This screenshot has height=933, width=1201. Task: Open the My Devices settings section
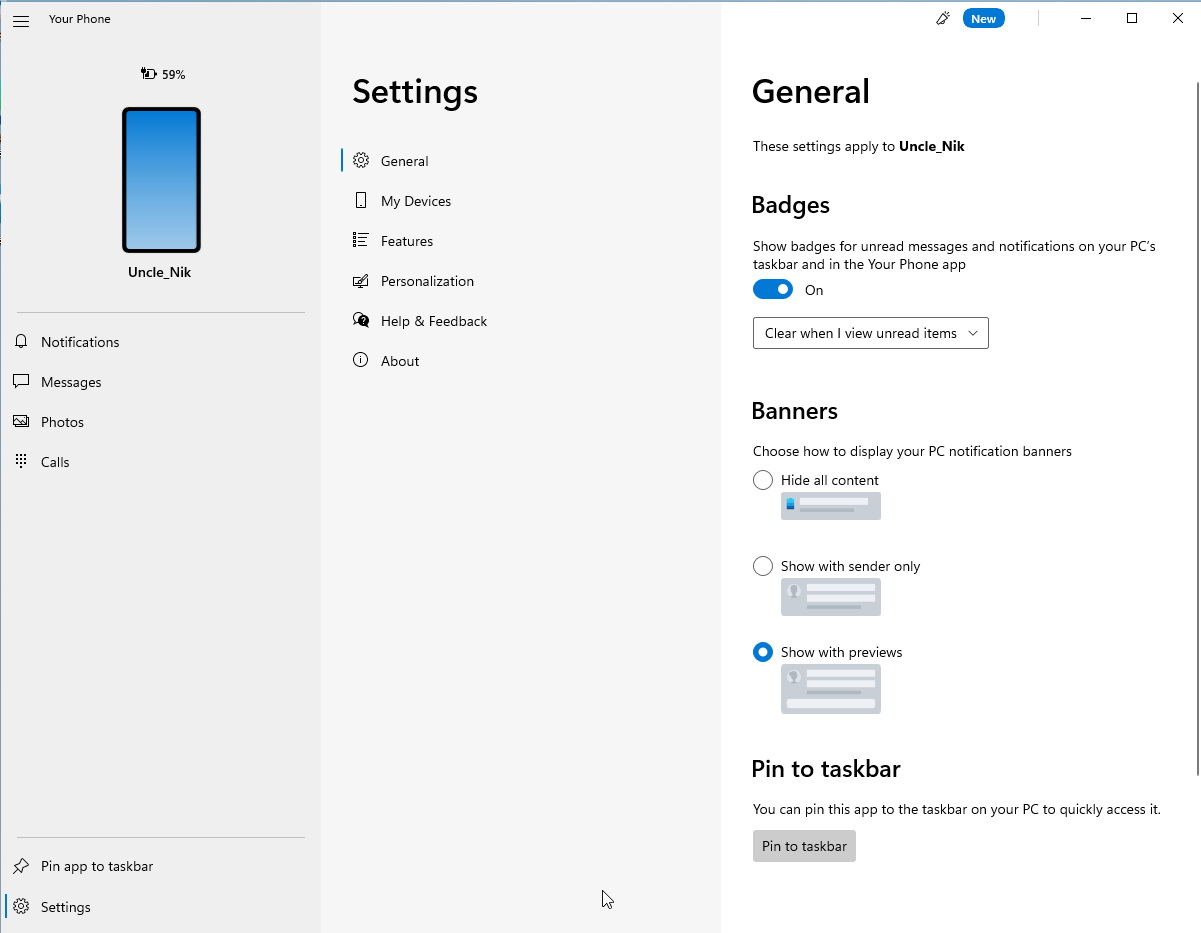click(415, 201)
